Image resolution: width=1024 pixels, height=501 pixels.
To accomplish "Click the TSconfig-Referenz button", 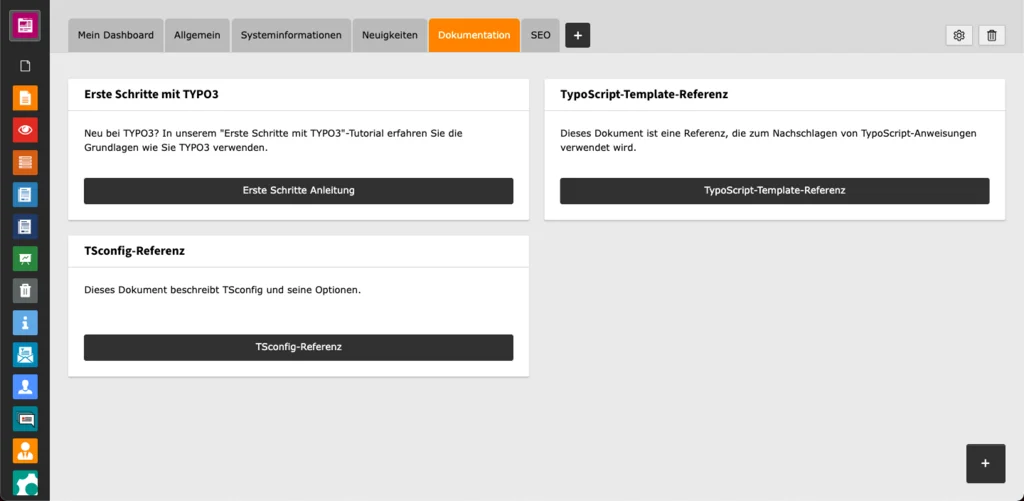I will pos(298,347).
